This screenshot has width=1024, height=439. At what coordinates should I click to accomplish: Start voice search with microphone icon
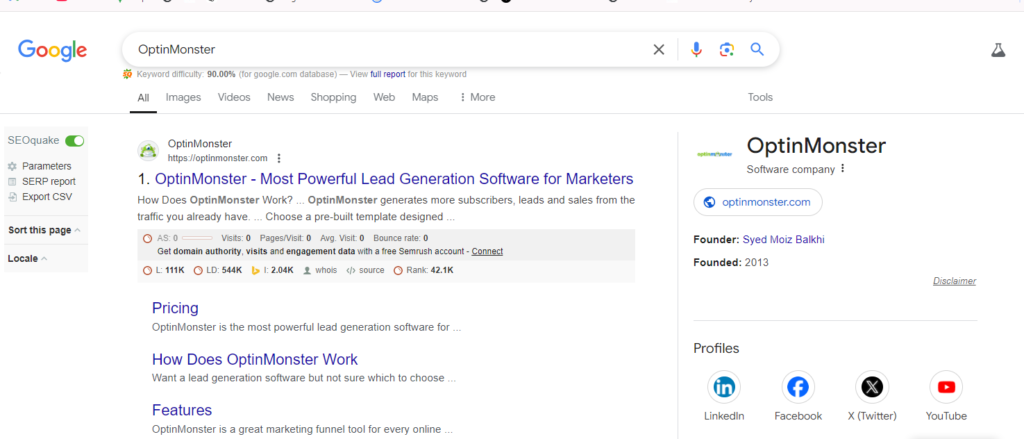point(696,50)
